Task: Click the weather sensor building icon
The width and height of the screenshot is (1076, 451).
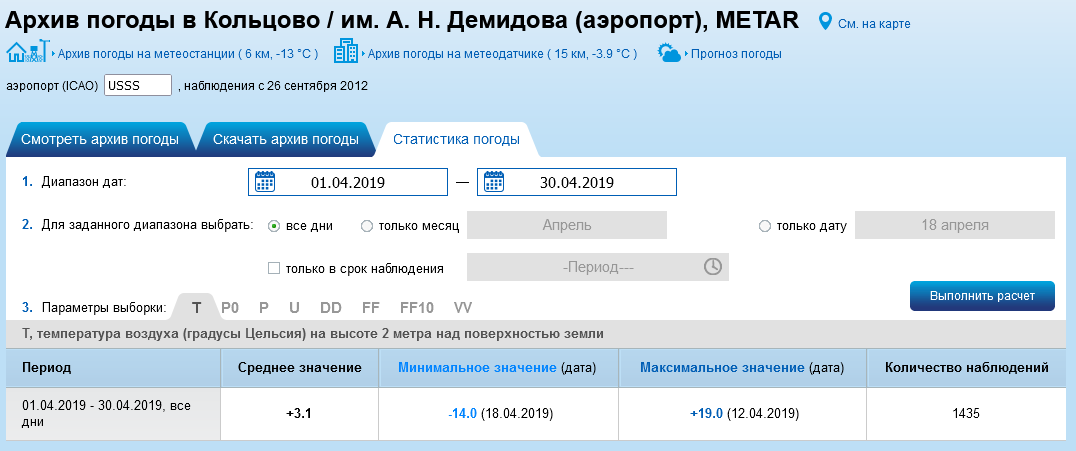Action: (x=346, y=53)
